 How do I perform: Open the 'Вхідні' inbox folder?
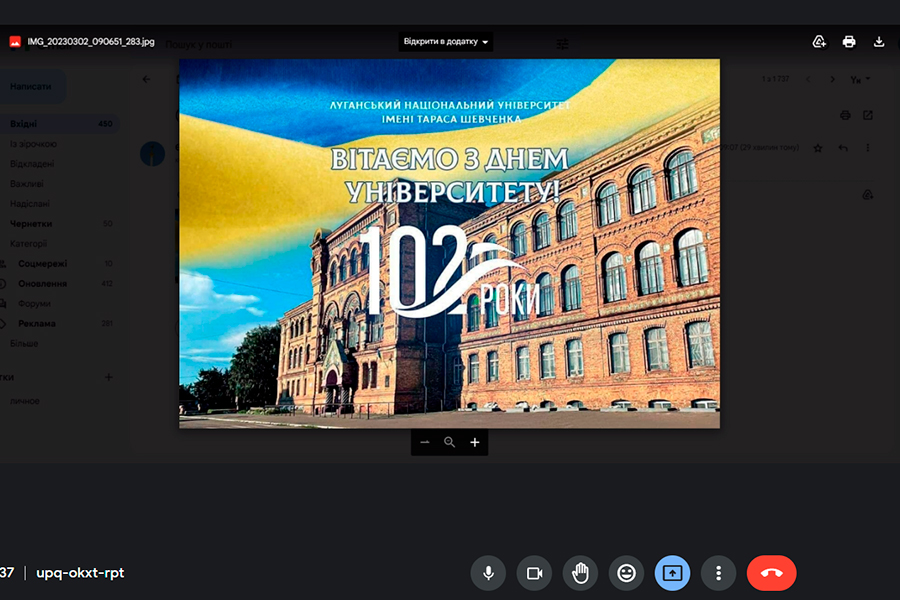pos(59,123)
